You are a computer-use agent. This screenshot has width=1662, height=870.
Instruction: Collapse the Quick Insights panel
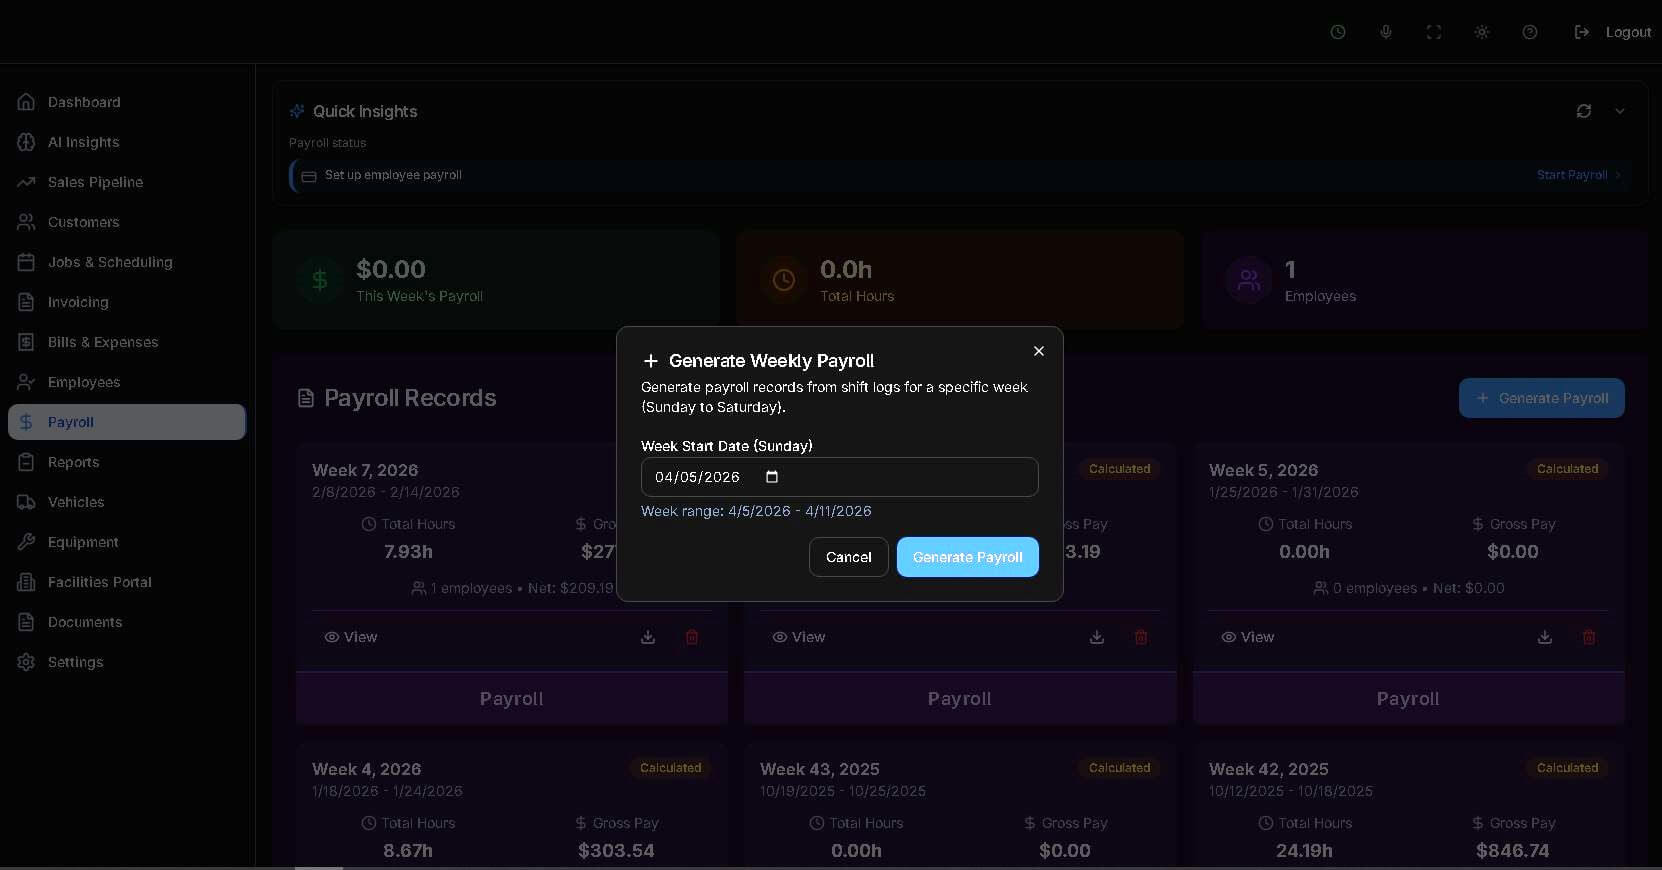coord(1620,111)
